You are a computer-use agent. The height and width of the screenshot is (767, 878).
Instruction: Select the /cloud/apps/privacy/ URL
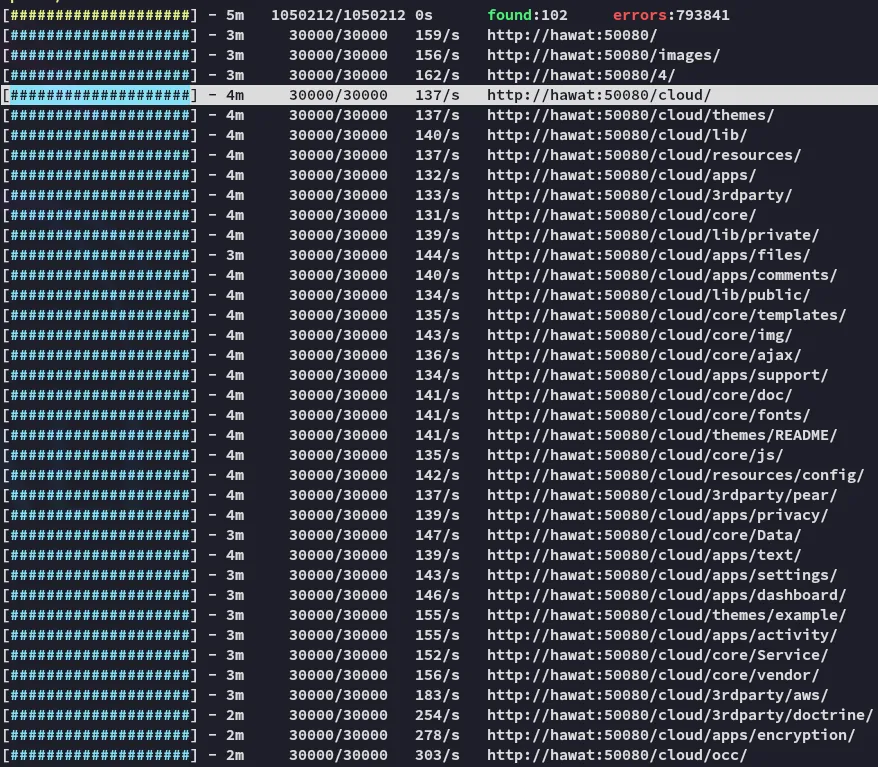coord(657,515)
